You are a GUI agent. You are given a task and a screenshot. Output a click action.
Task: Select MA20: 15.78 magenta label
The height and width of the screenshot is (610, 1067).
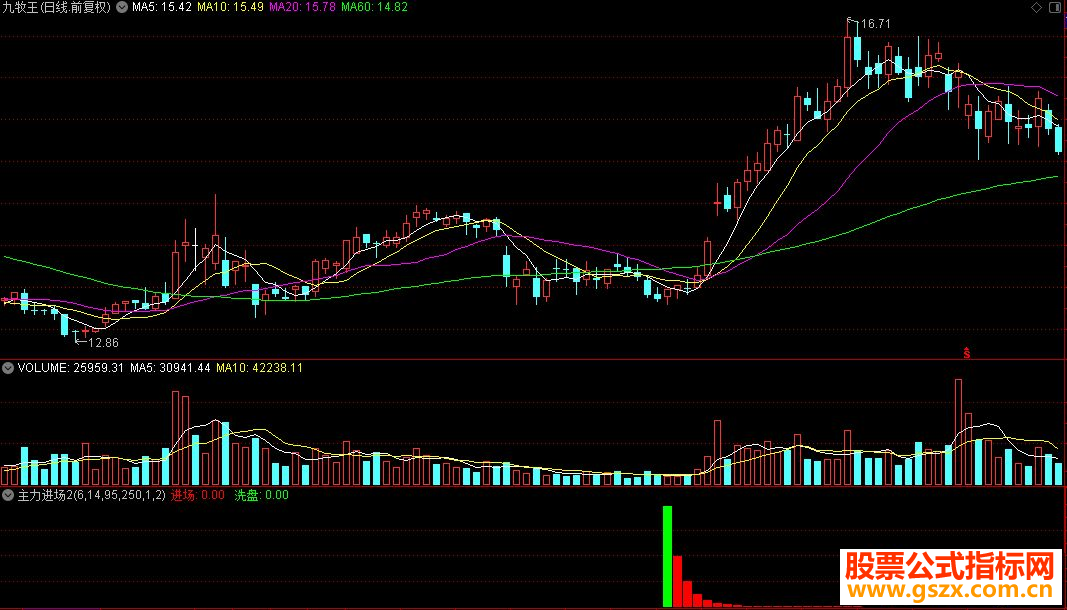(303, 7)
